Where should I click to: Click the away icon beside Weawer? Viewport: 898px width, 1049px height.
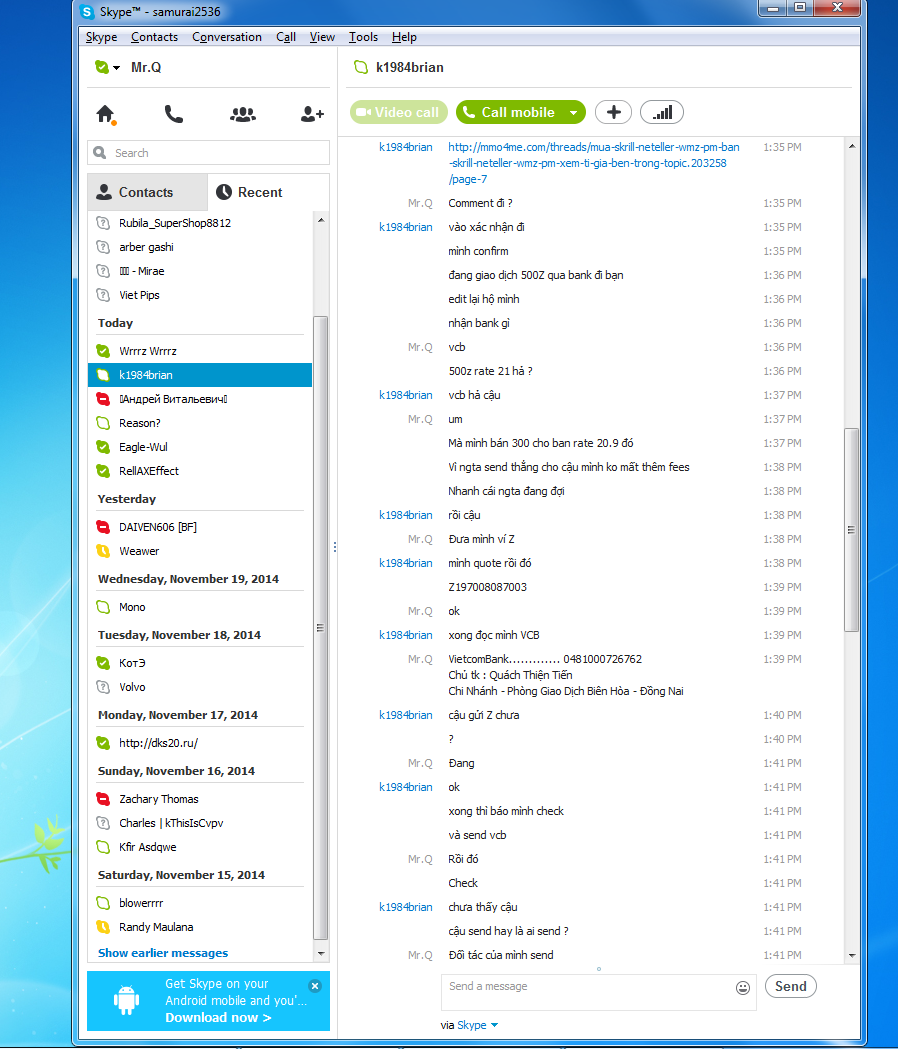[103, 551]
